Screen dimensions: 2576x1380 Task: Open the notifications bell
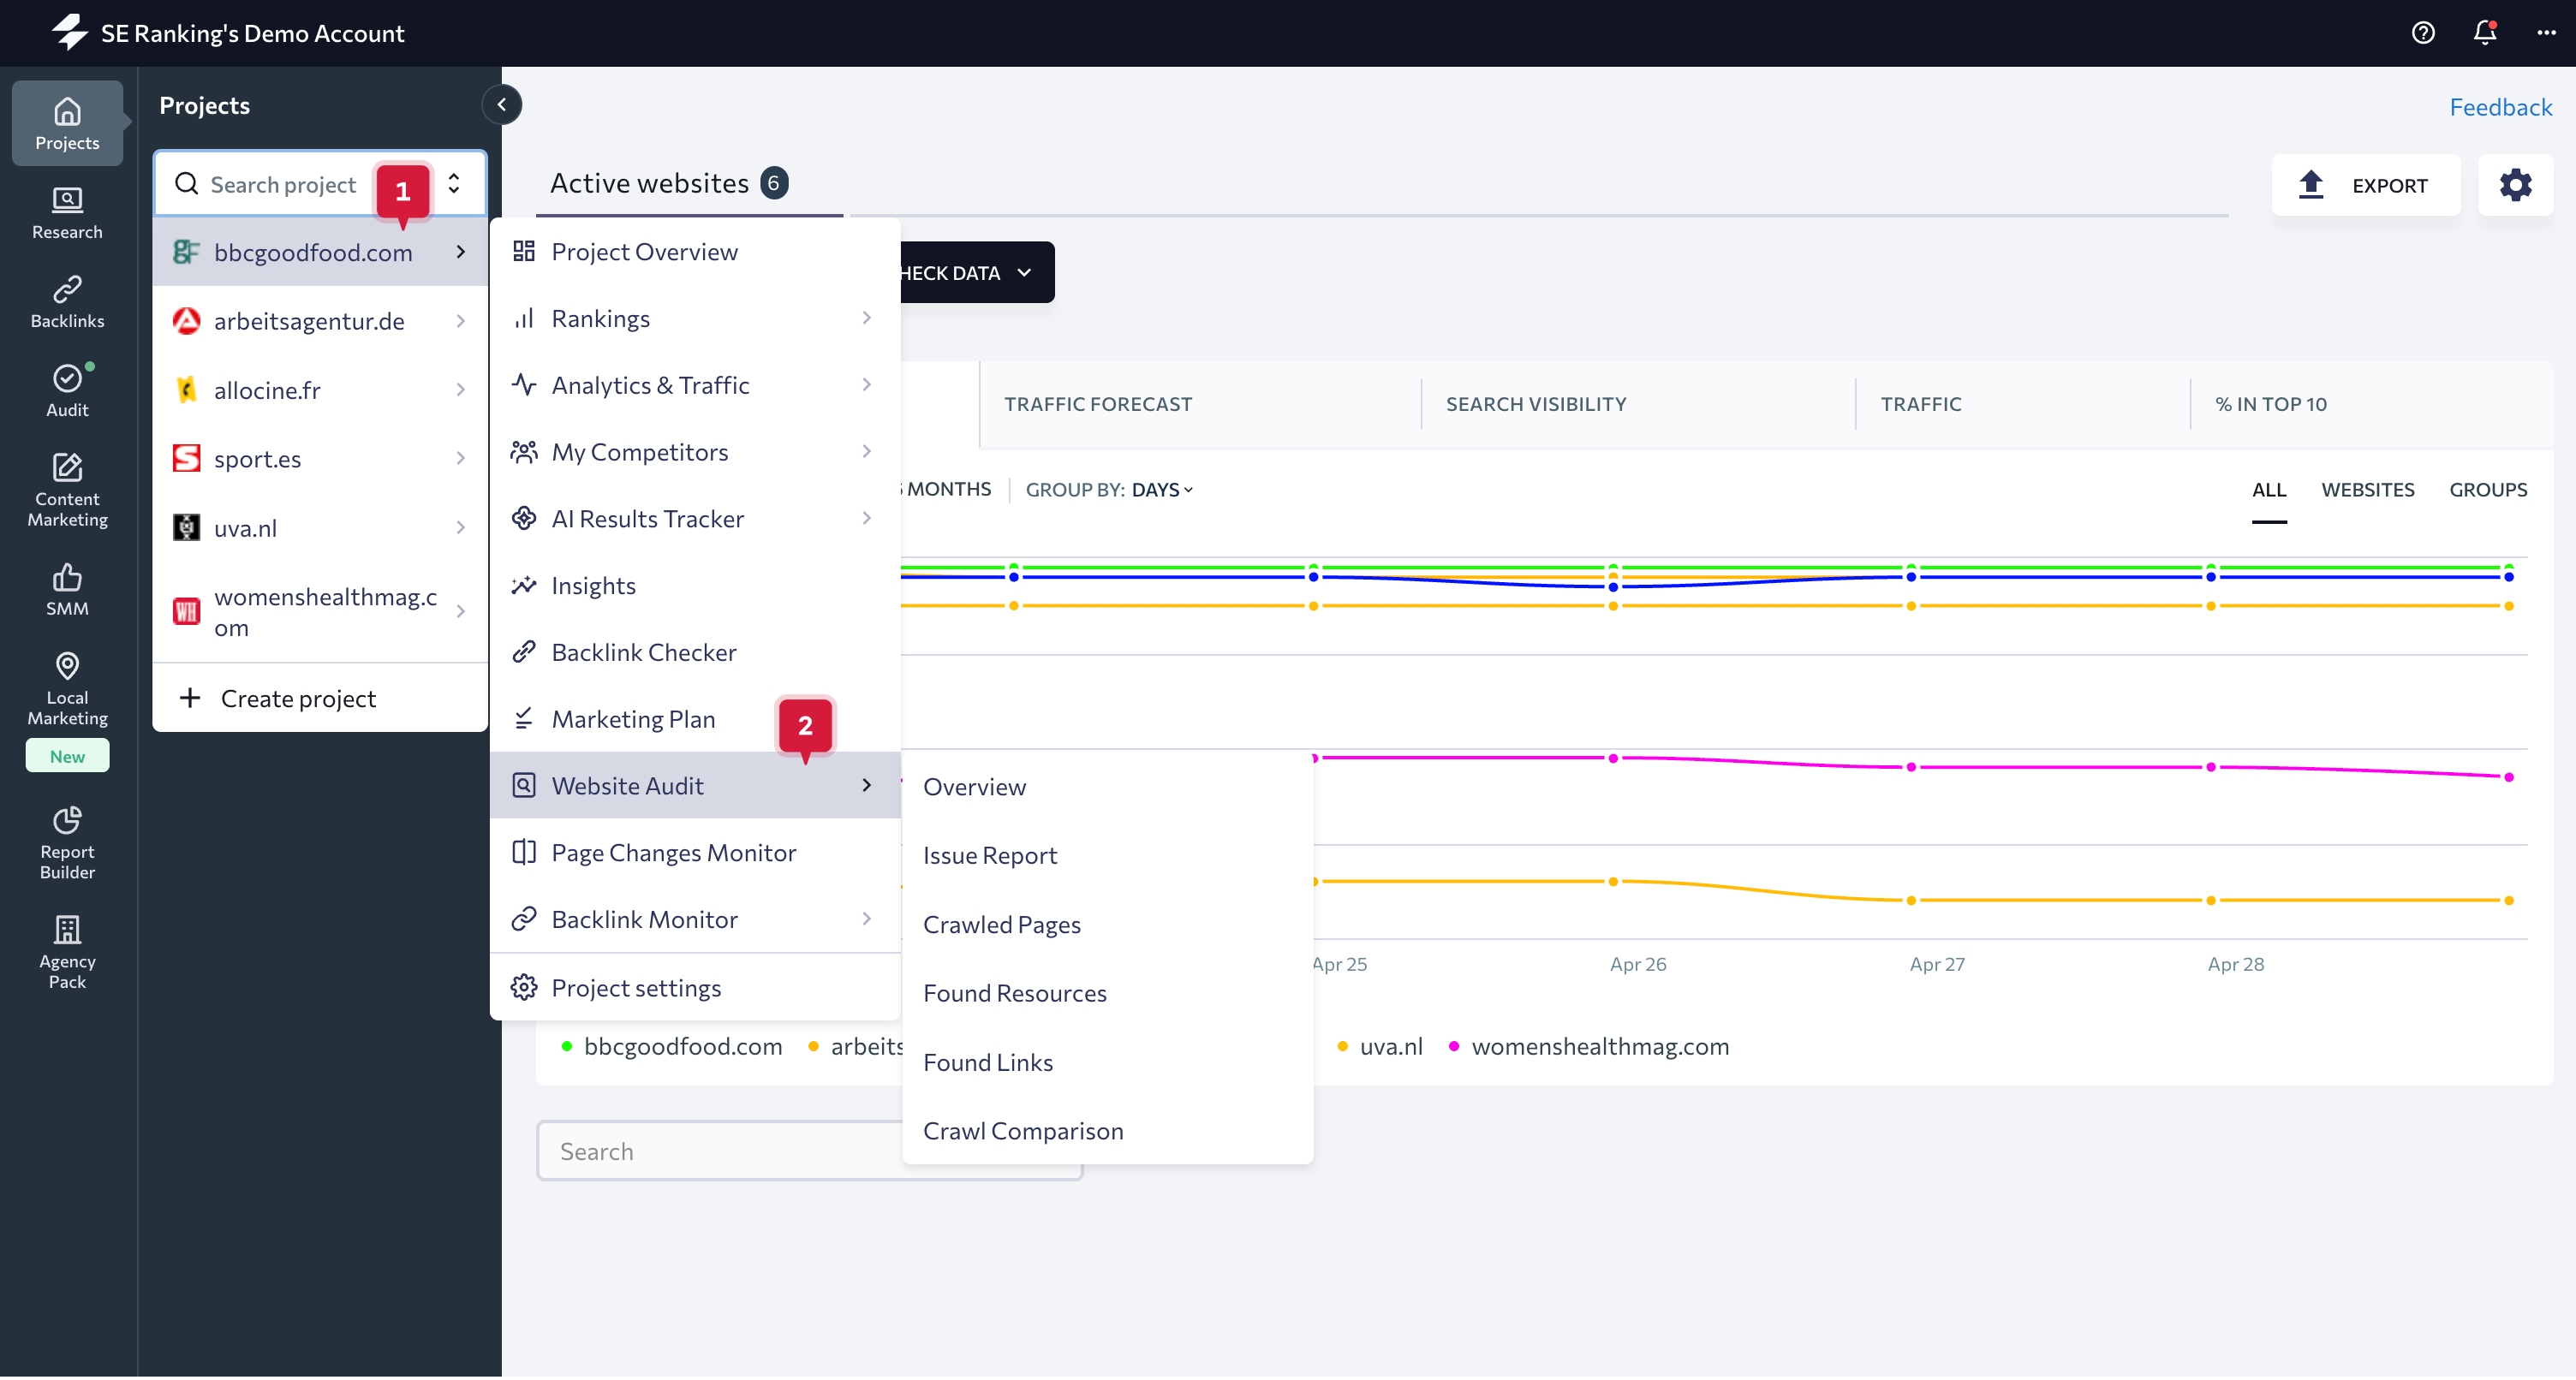pyautogui.click(x=2485, y=33)
